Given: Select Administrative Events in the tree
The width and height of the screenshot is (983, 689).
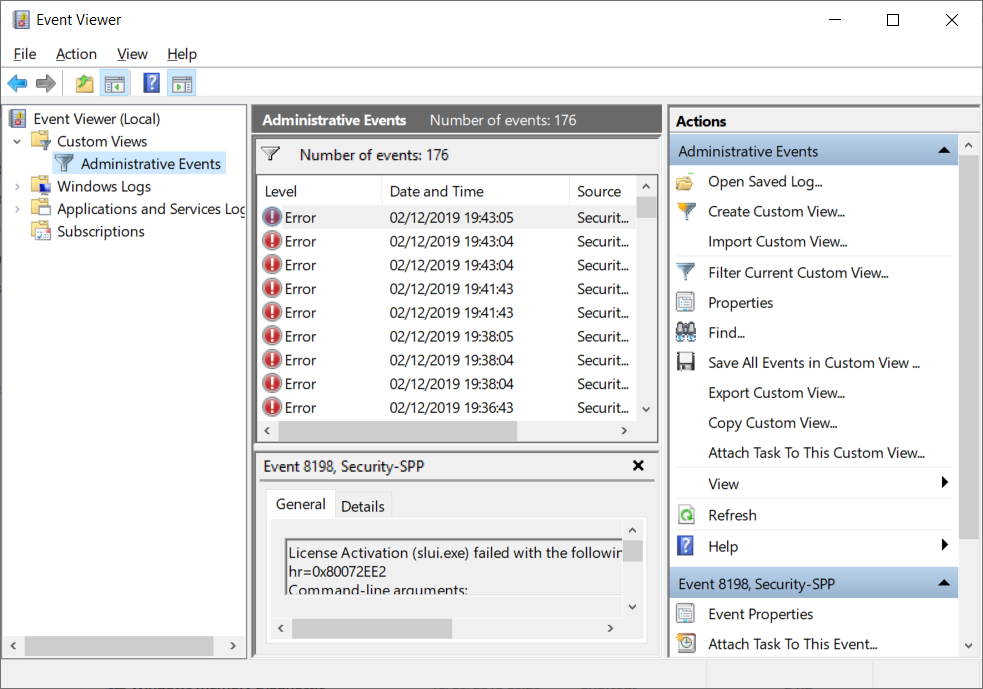Looking at the screenshot, I should click(150, 164).
